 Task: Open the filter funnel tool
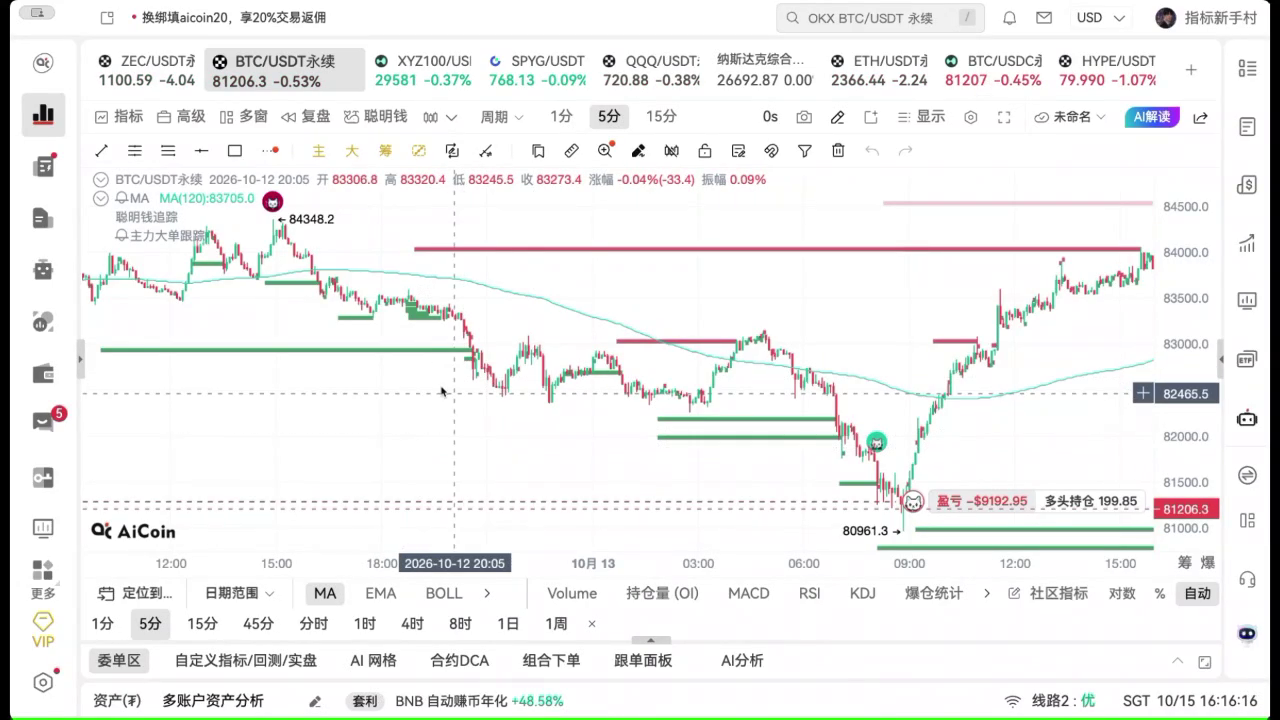click(805, 151)
